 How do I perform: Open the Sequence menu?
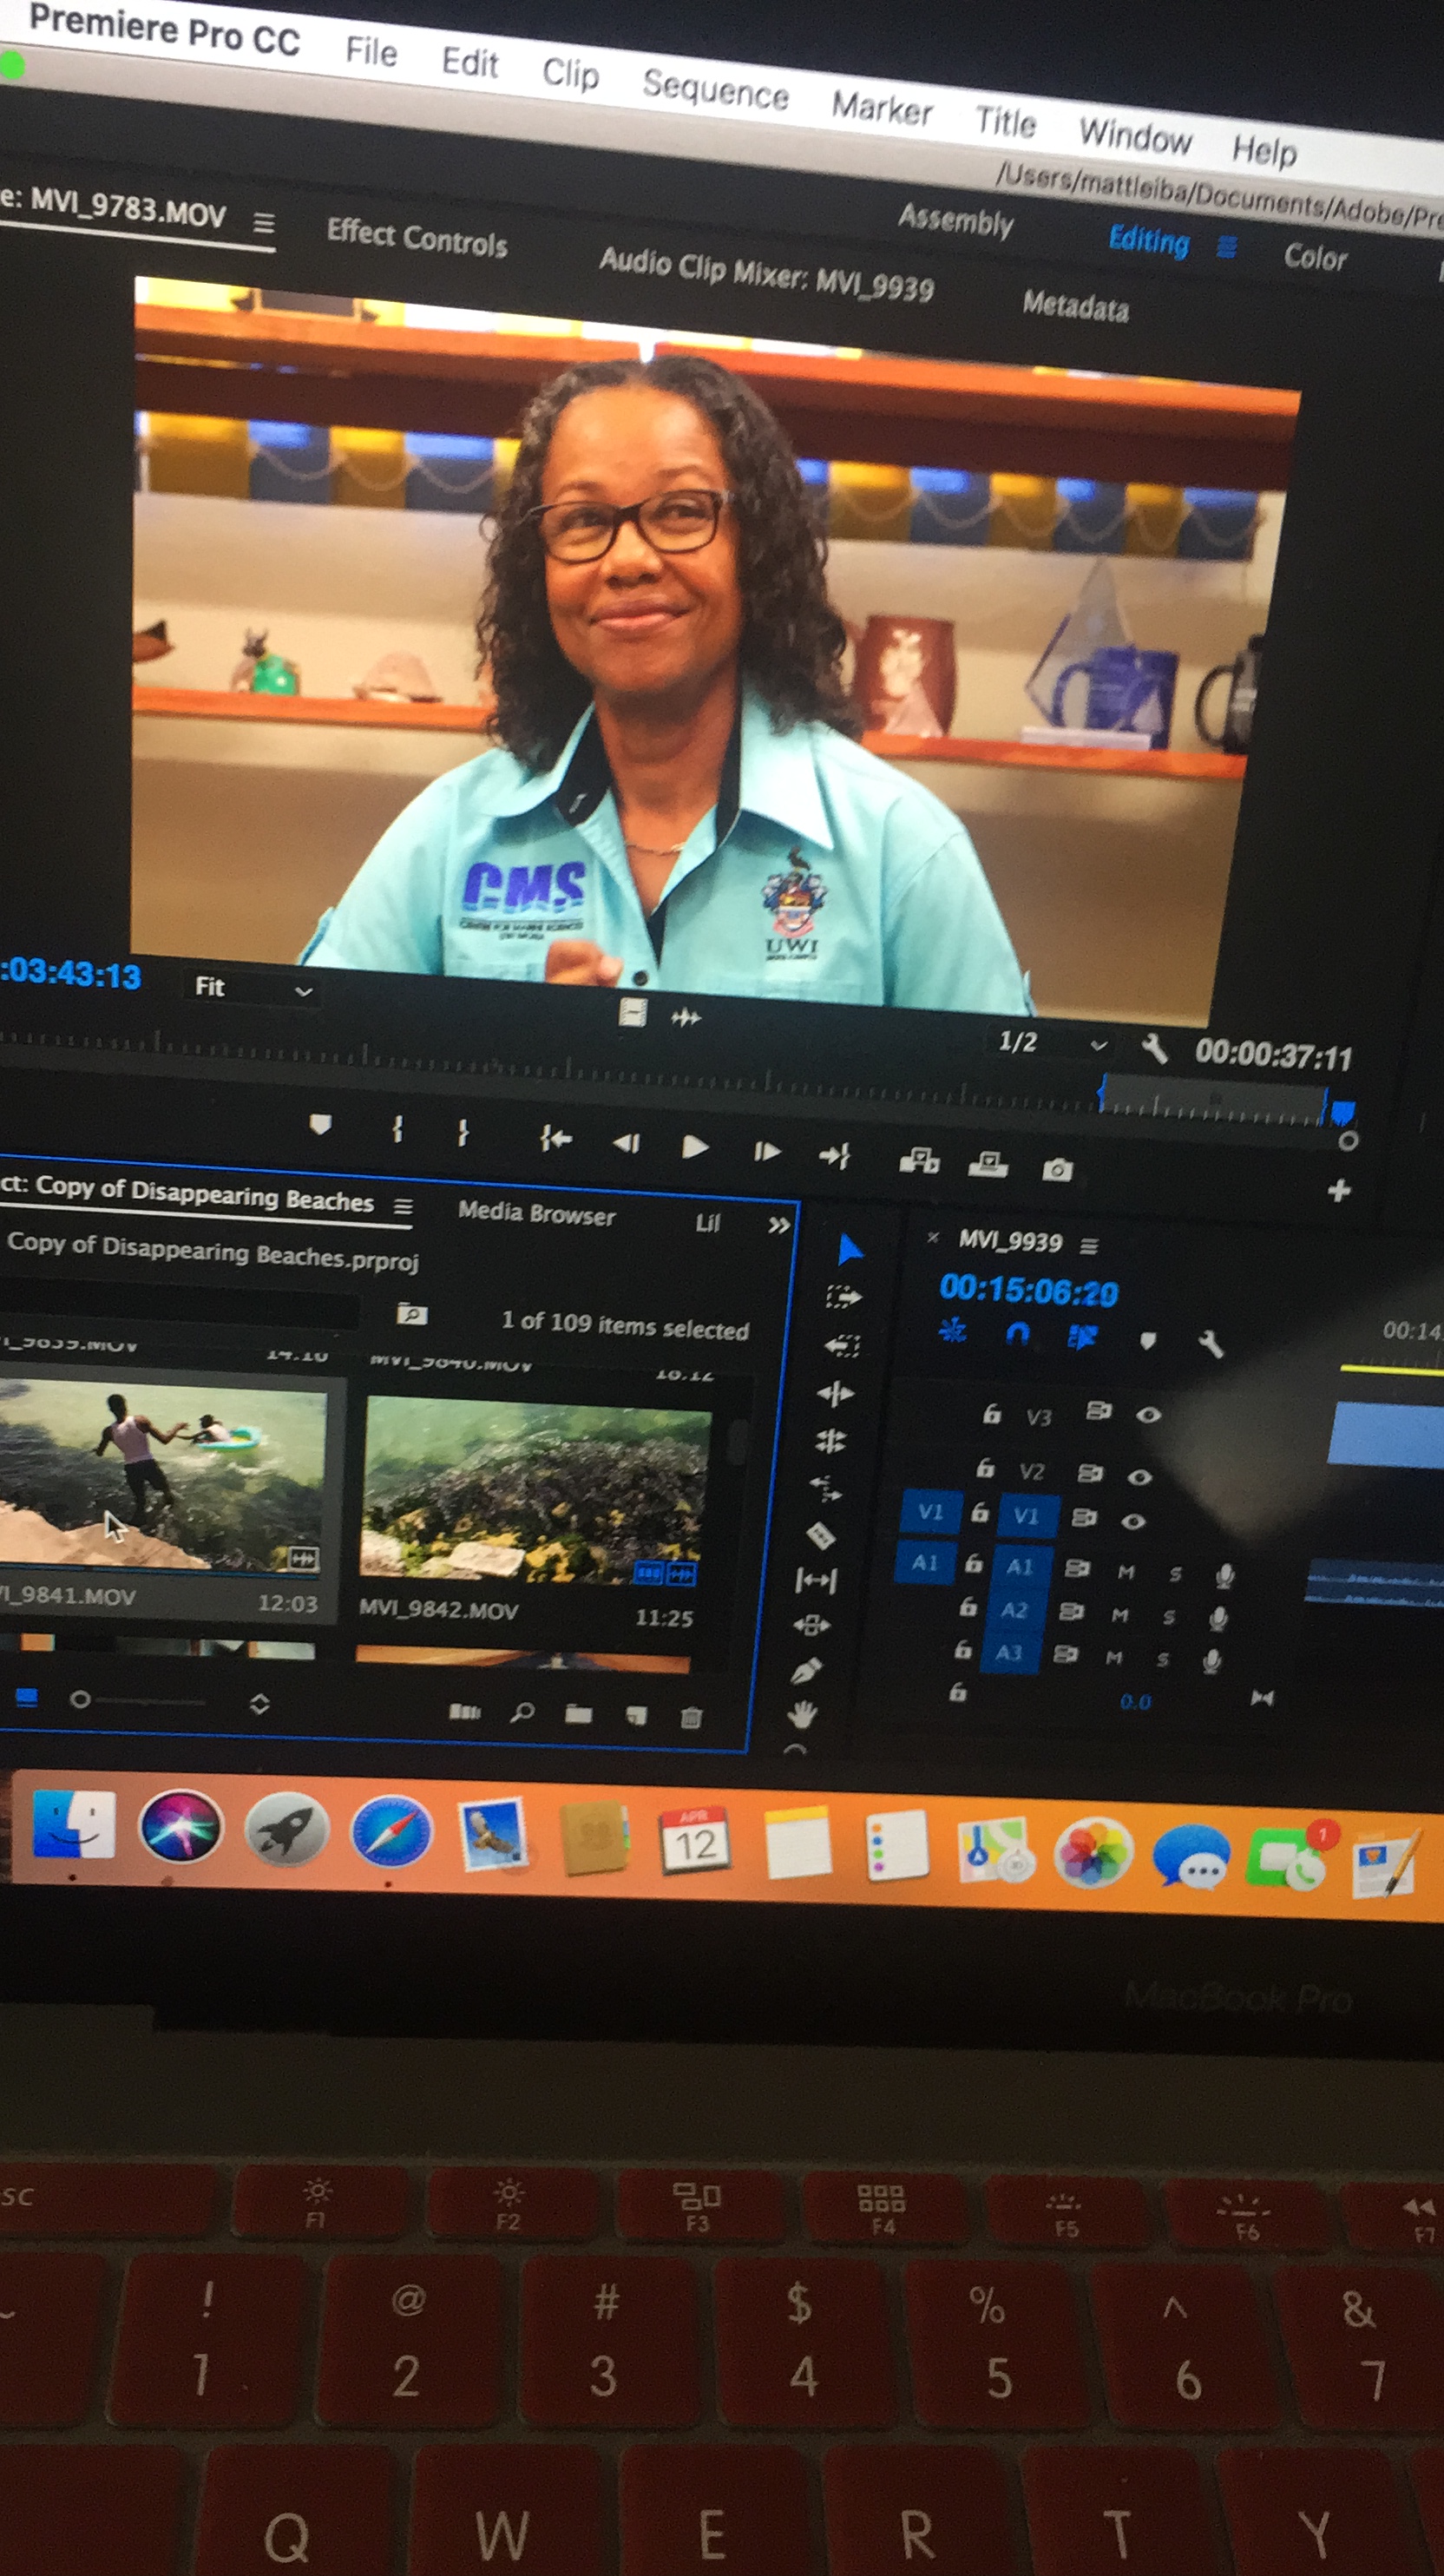click(715, 90)
